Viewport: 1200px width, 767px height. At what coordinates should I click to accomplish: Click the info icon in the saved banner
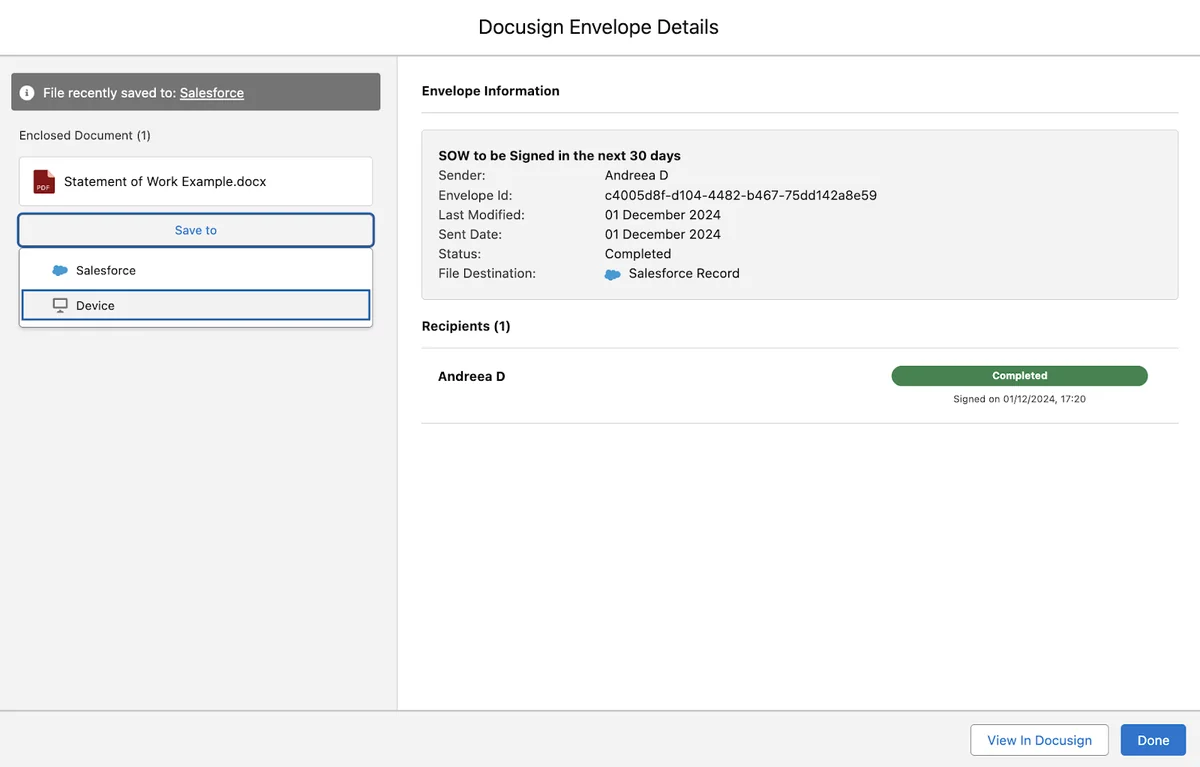point(27,93)
